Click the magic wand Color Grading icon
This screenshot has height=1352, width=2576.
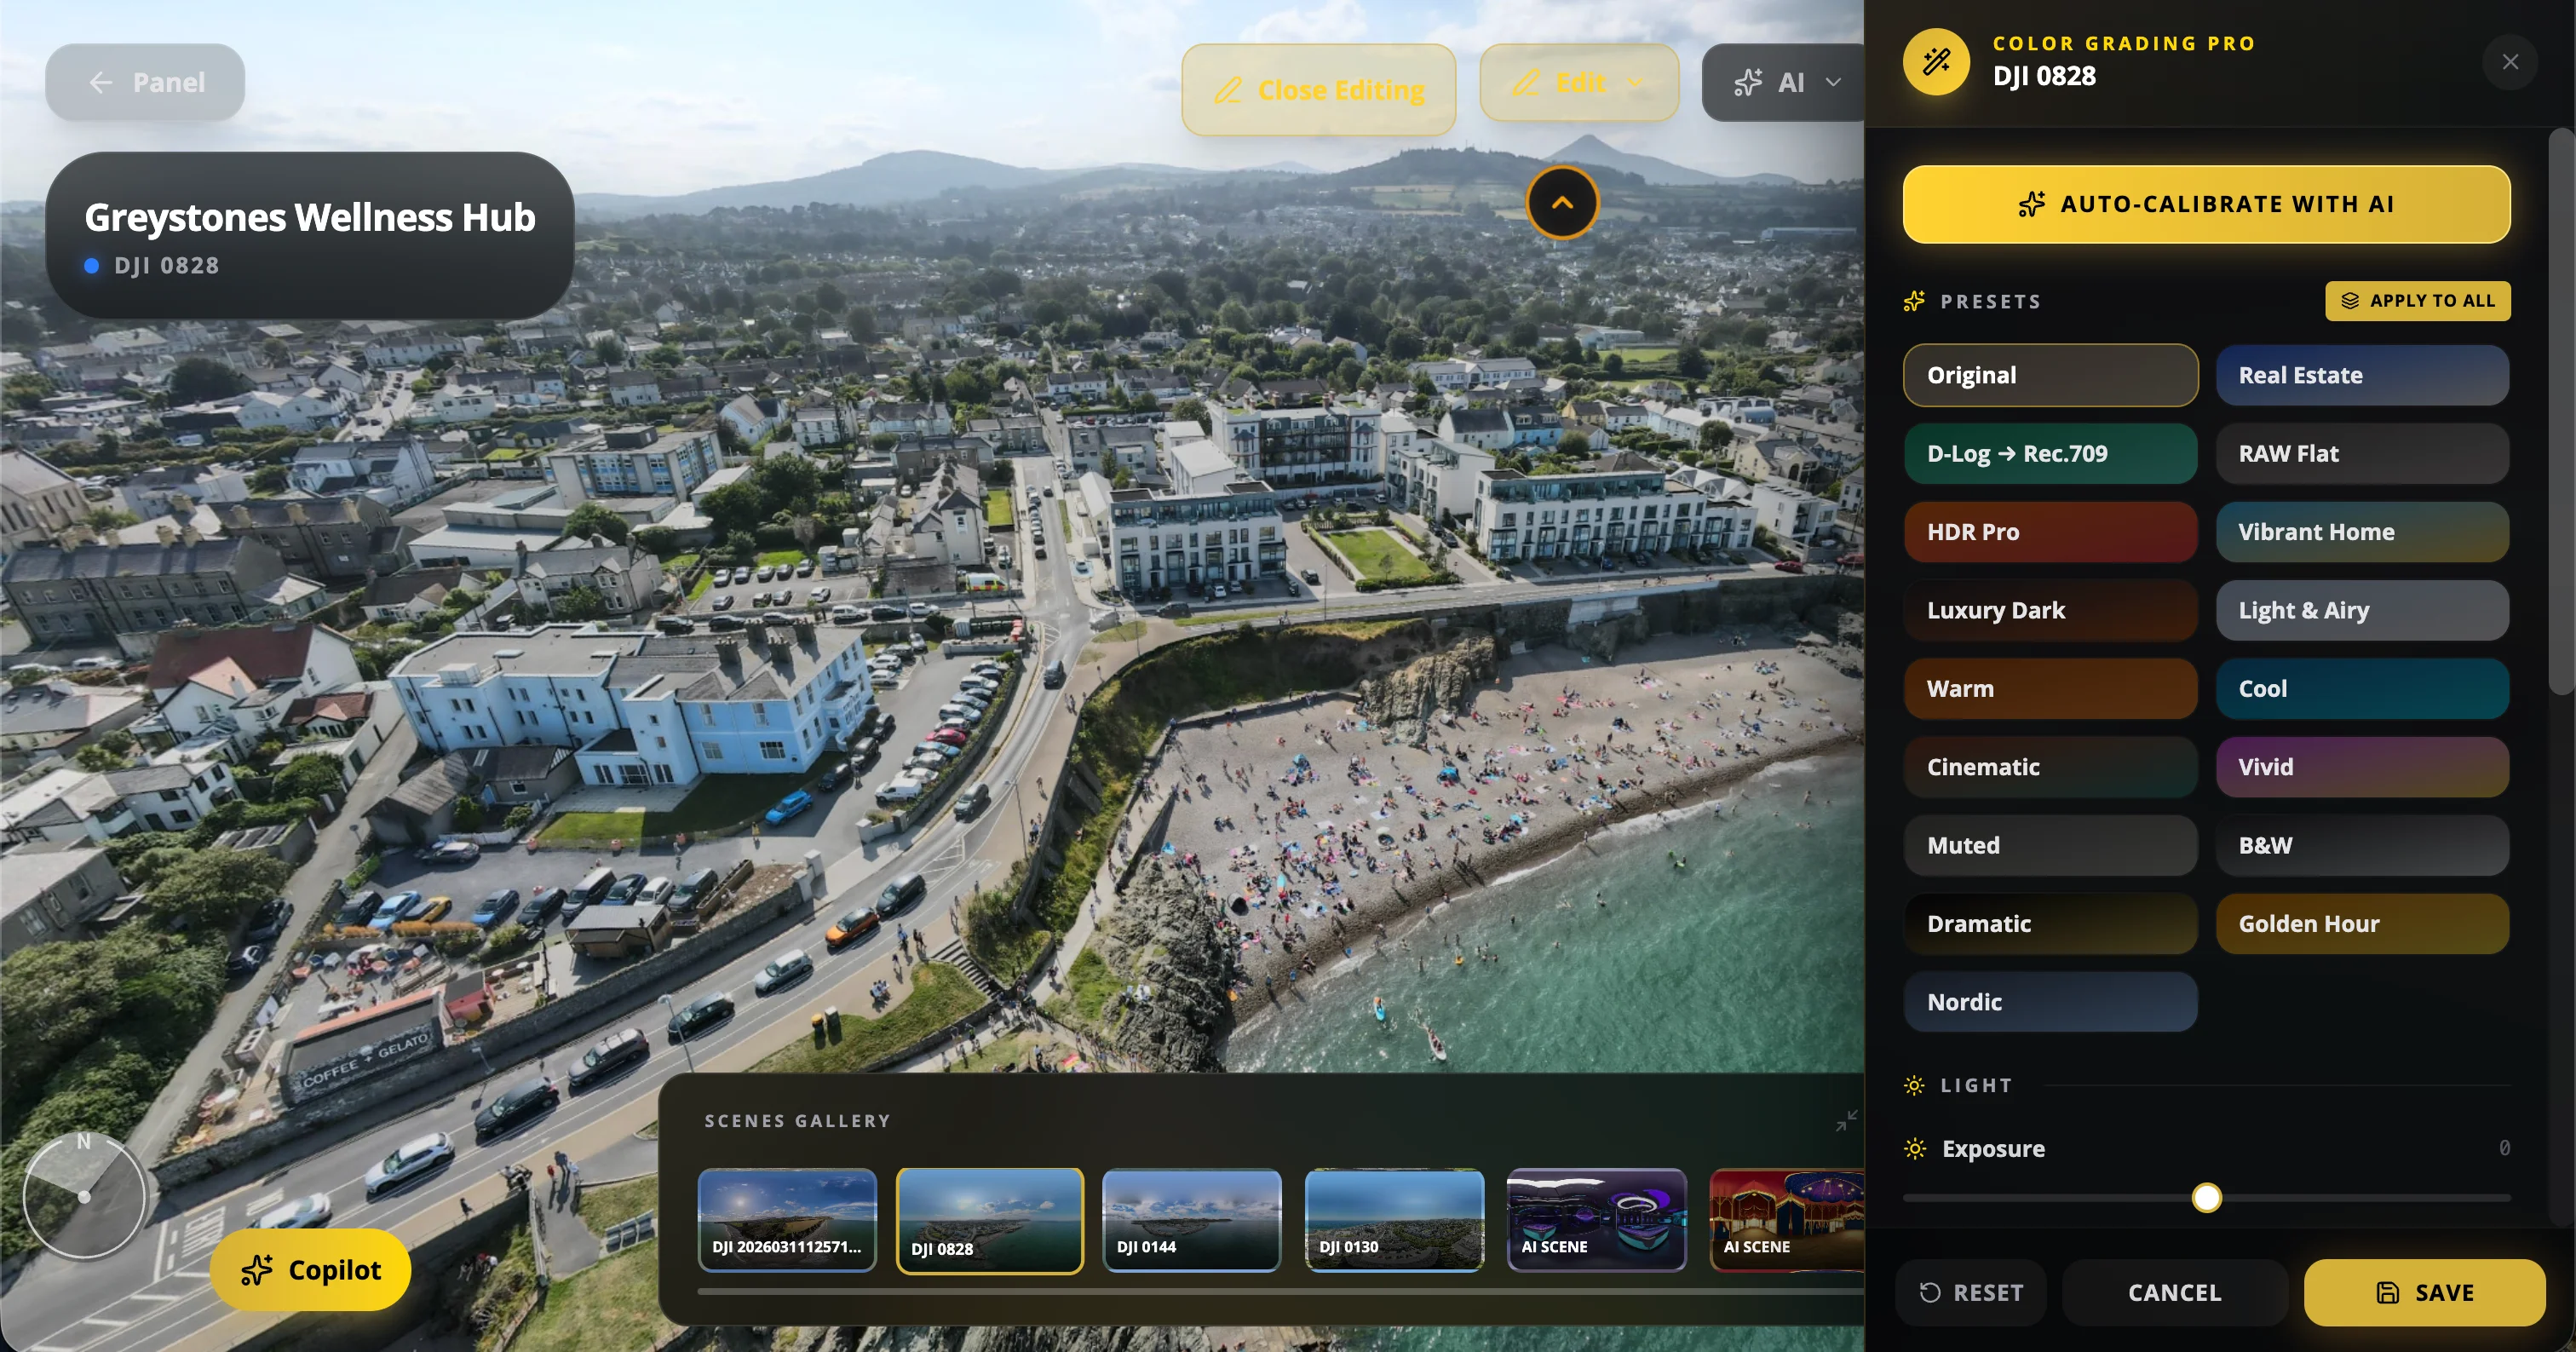click(1936, 62)
